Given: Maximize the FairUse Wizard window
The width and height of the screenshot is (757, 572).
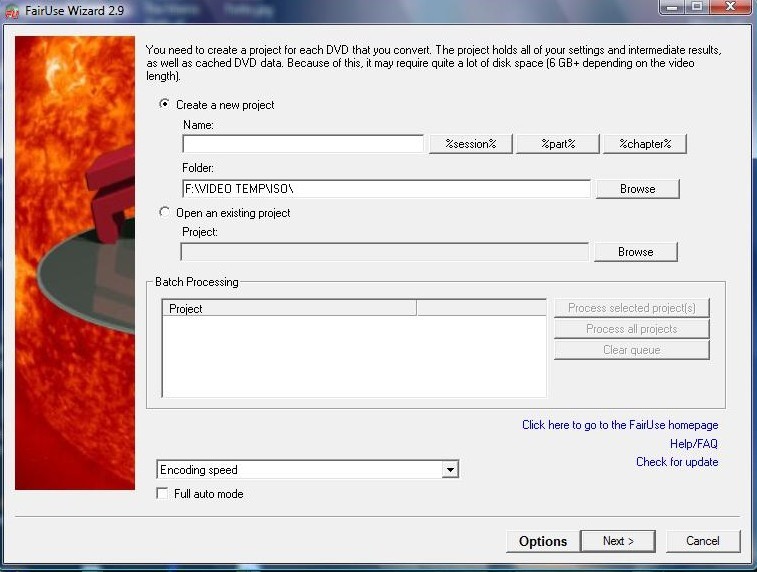Looking at the screenshot, I should [x=697, y=7].
